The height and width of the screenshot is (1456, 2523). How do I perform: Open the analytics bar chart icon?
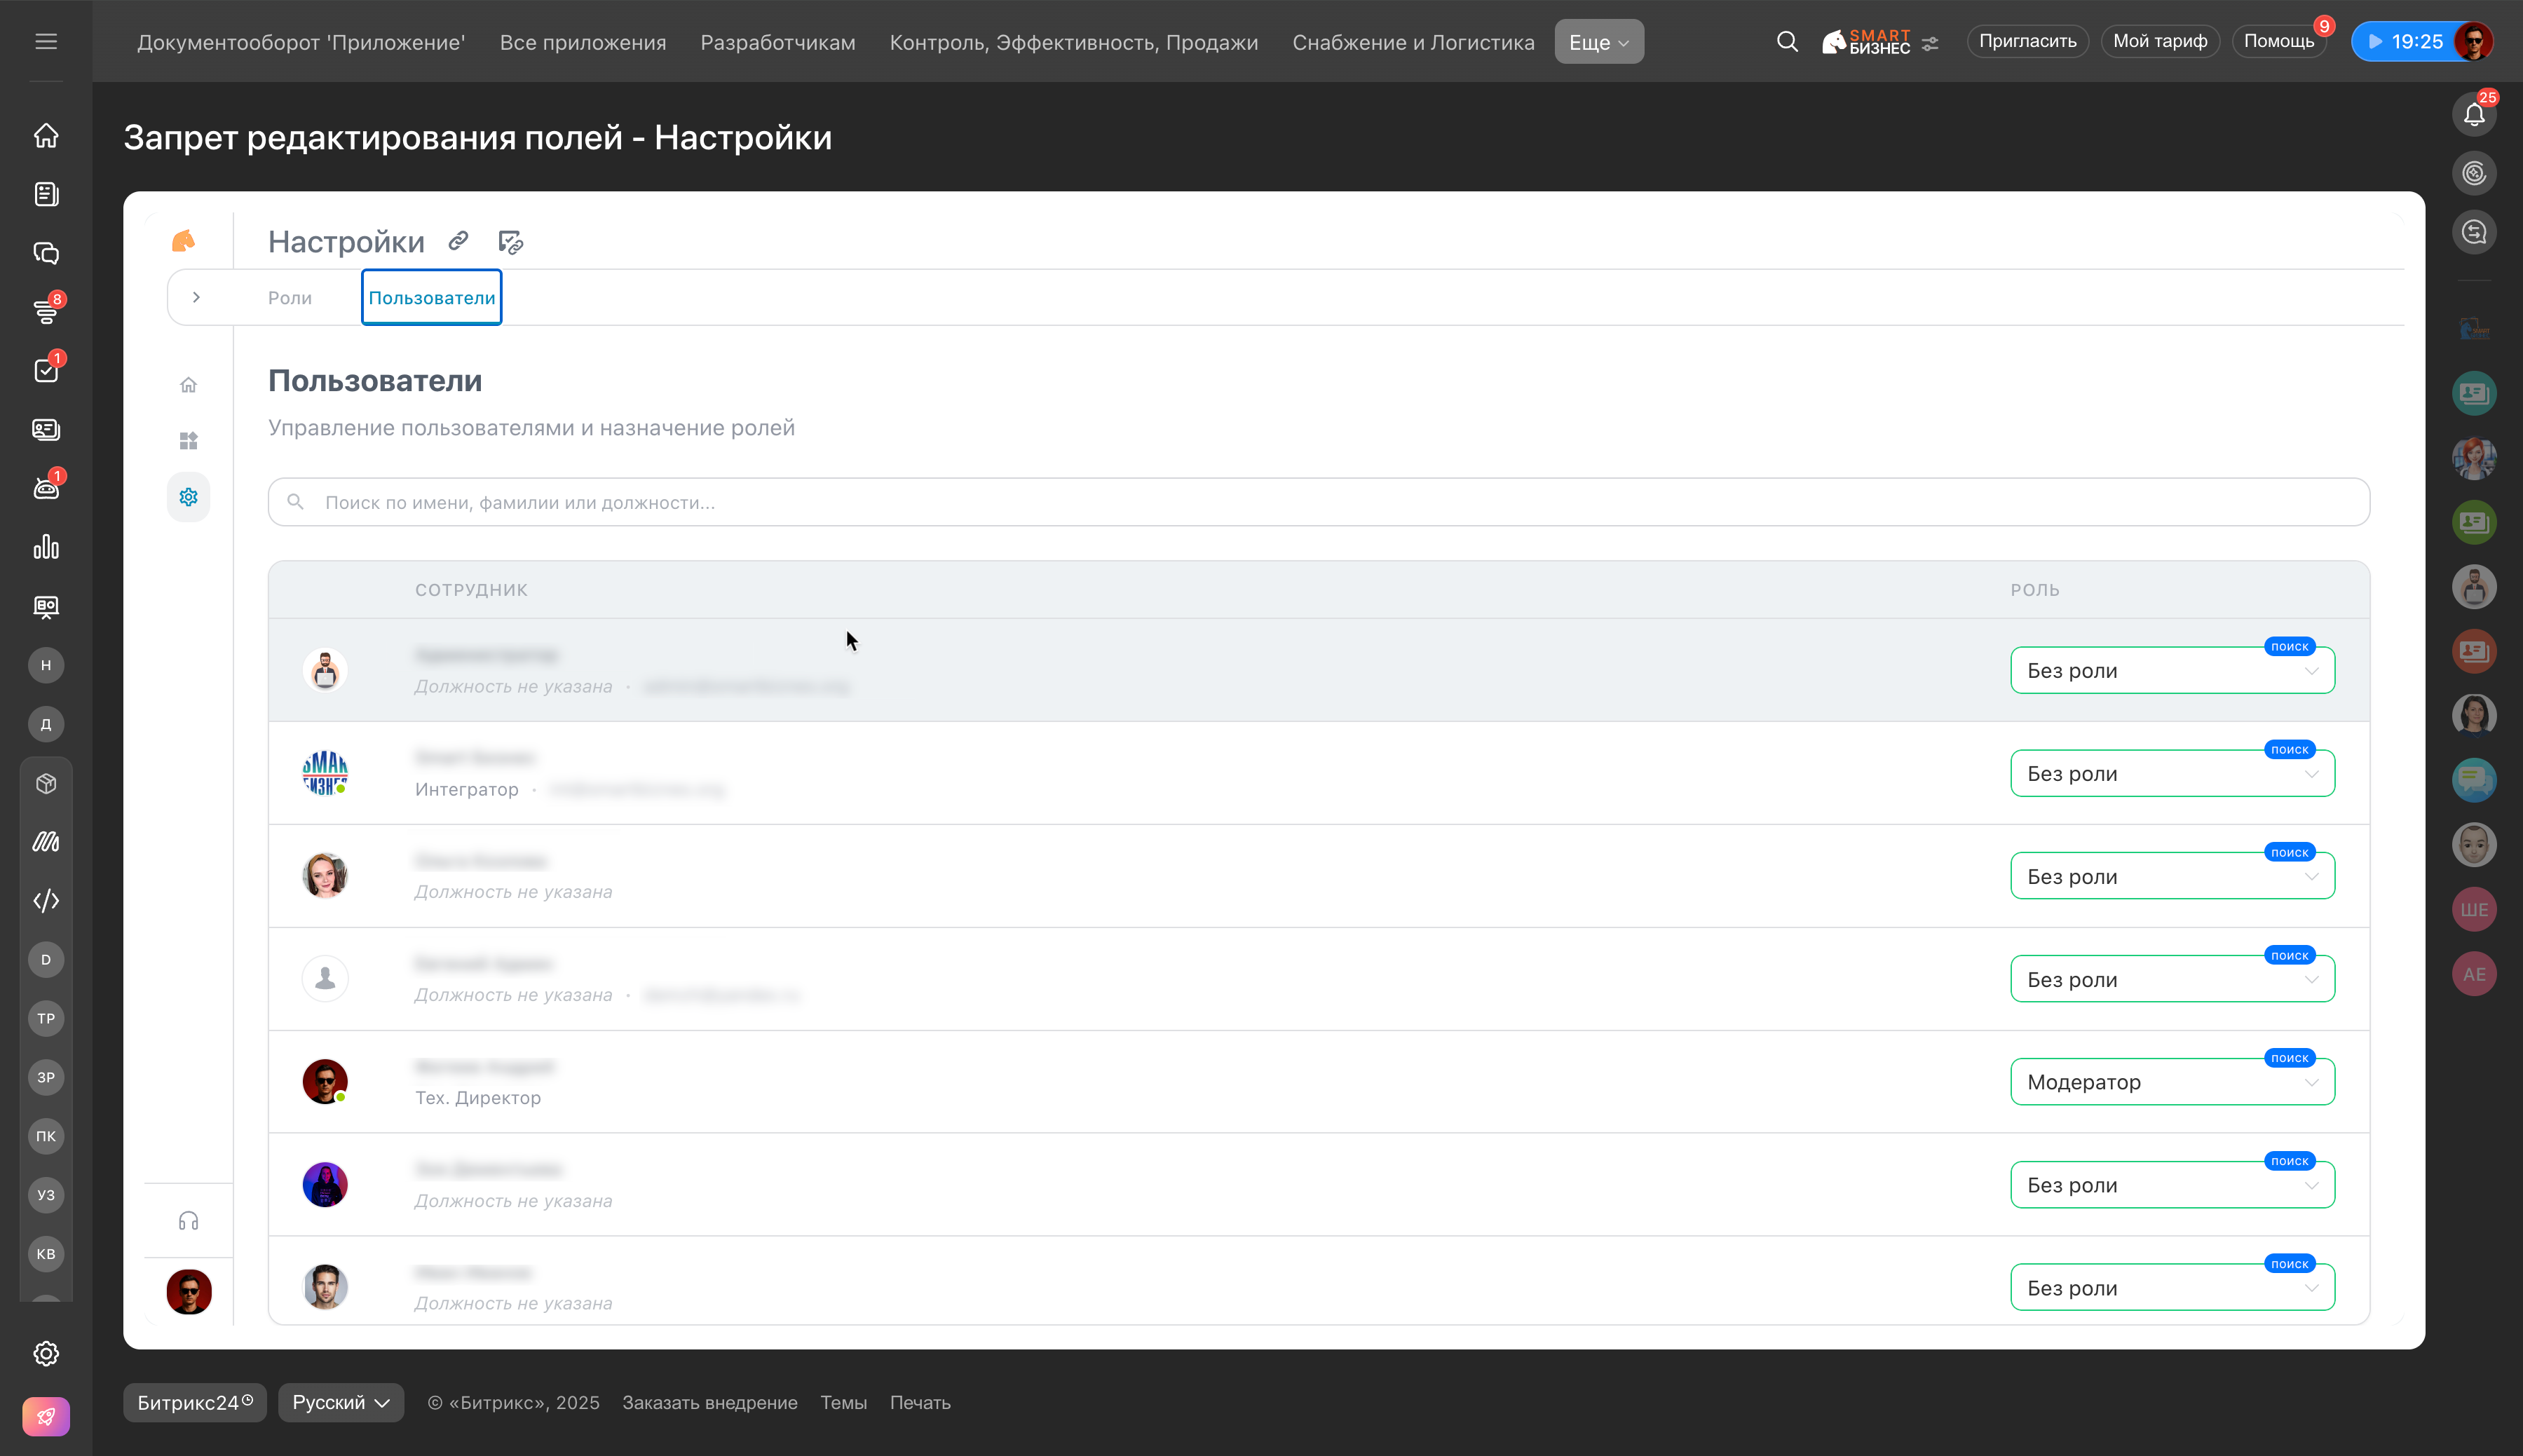click(46, 547)
